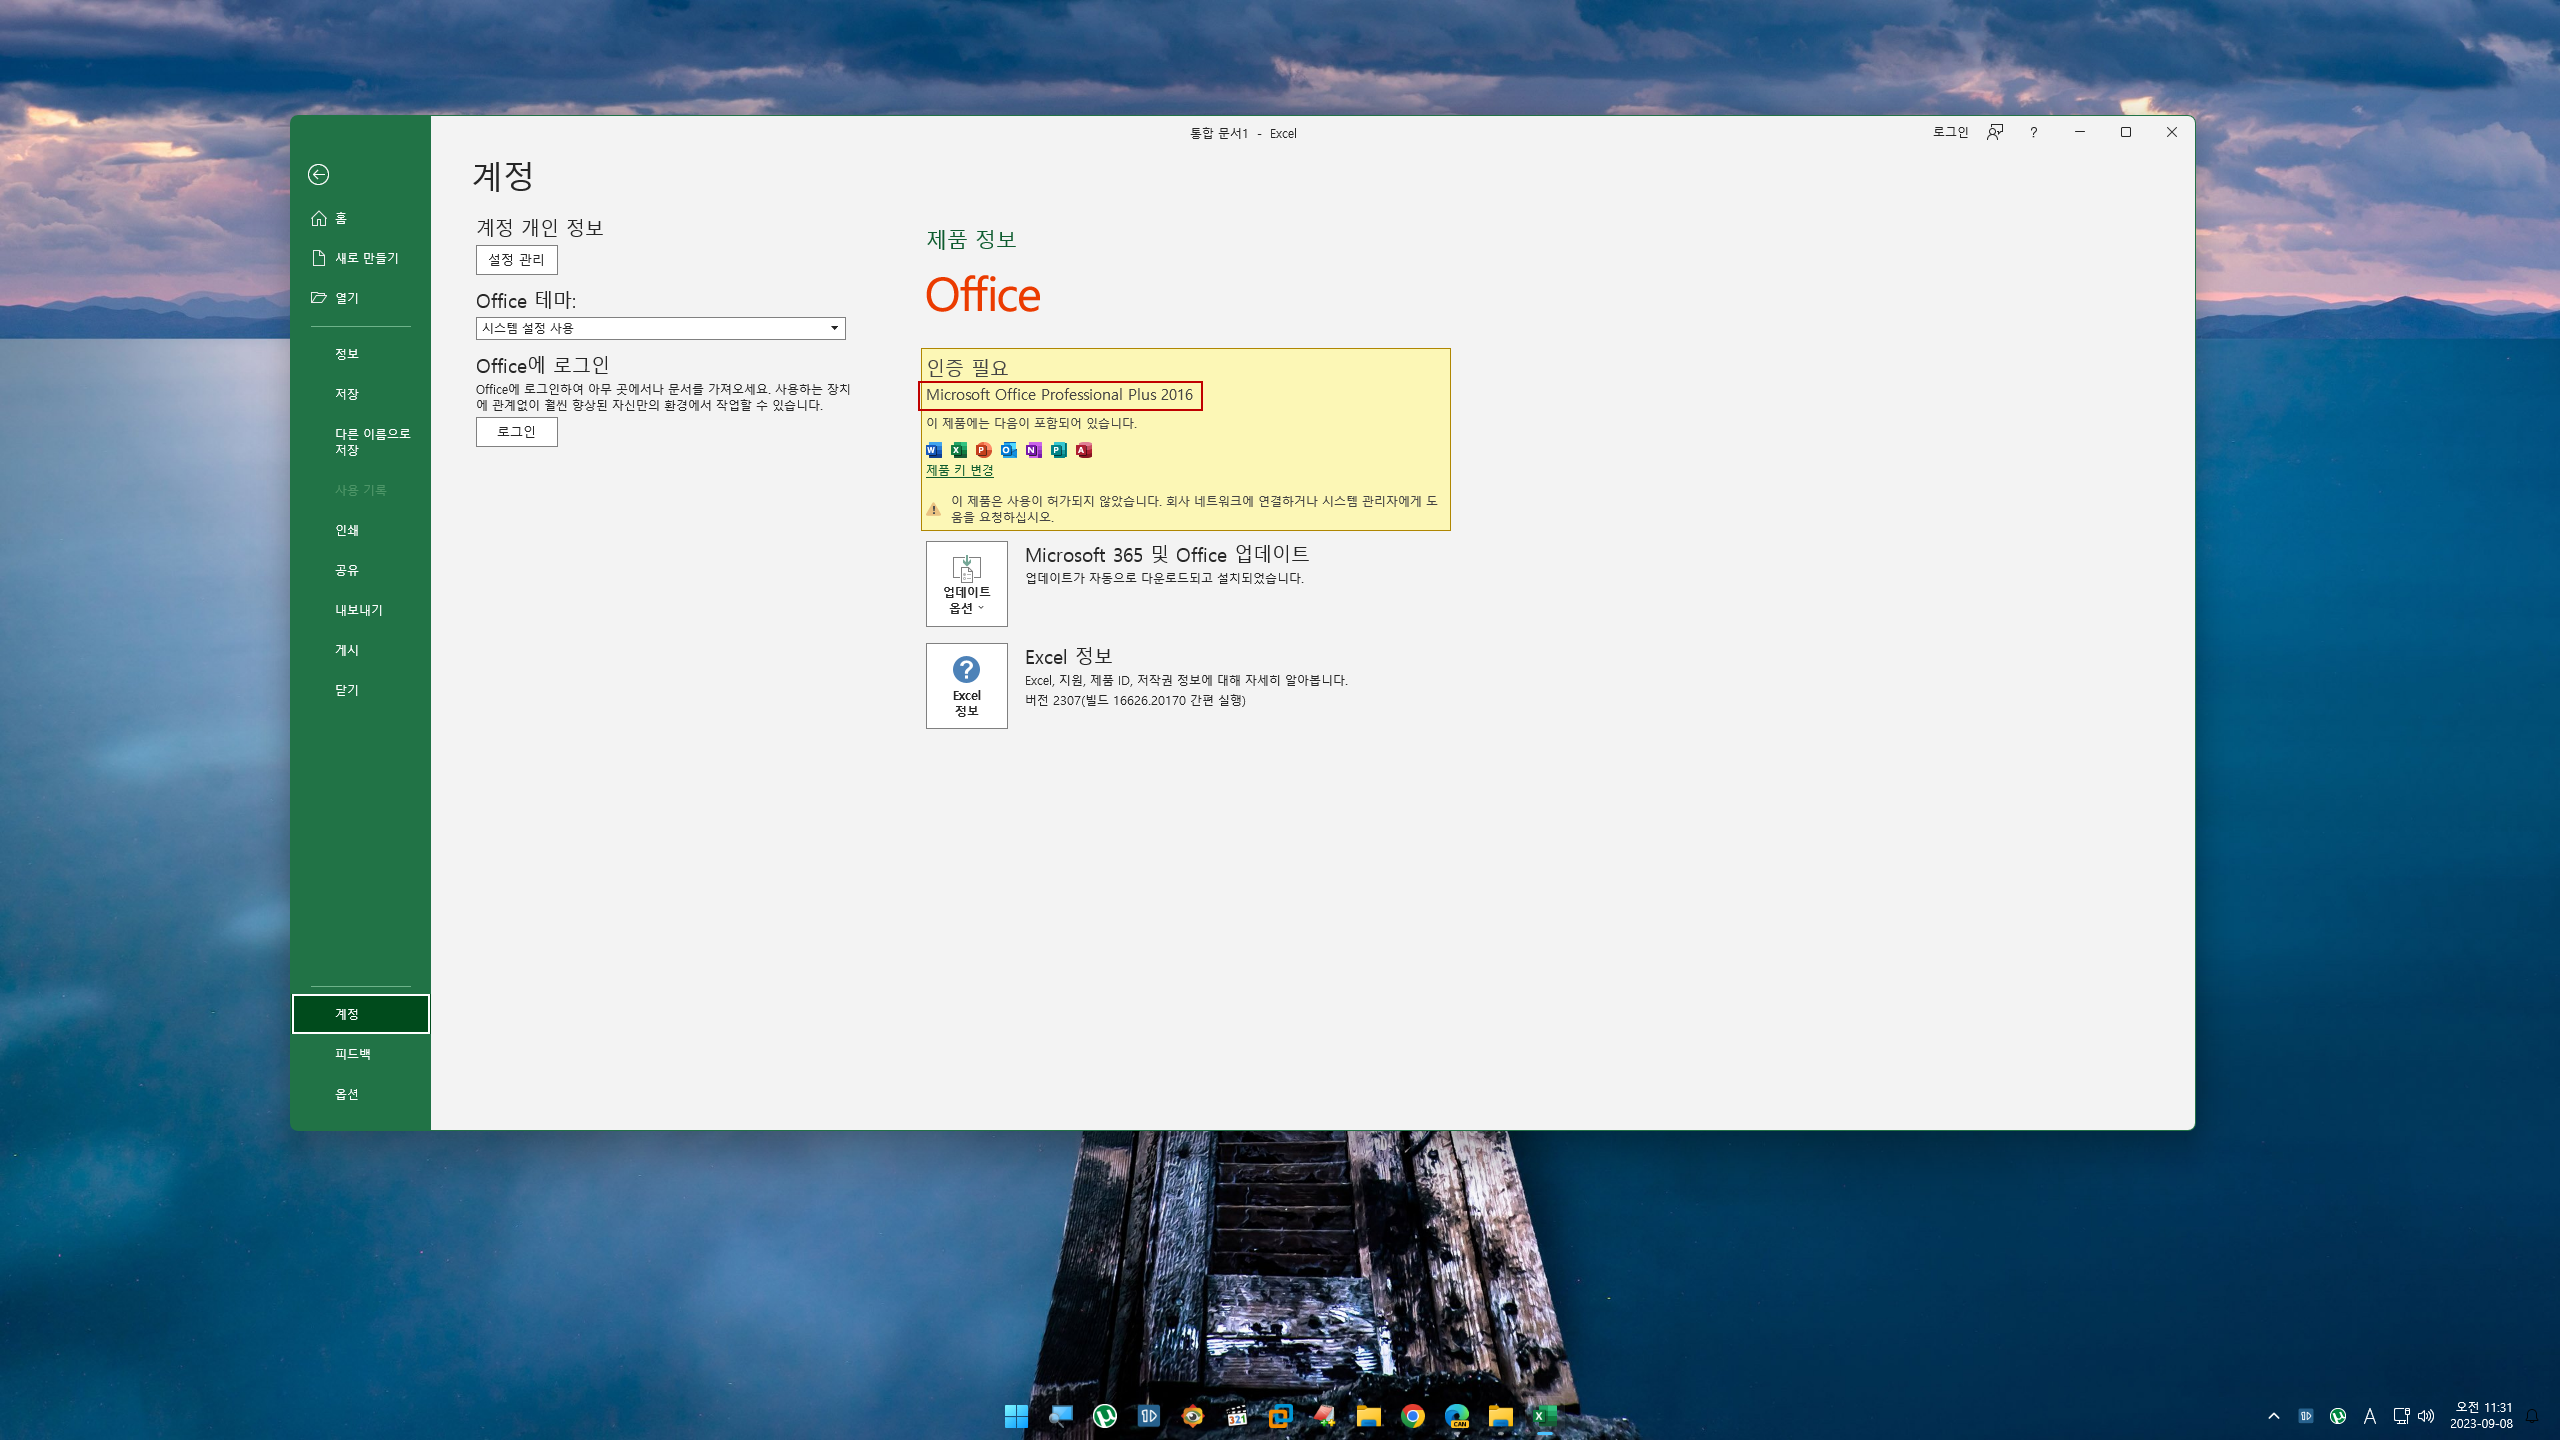
Task: Click the Change Product Key link
Action: point(959,470)
